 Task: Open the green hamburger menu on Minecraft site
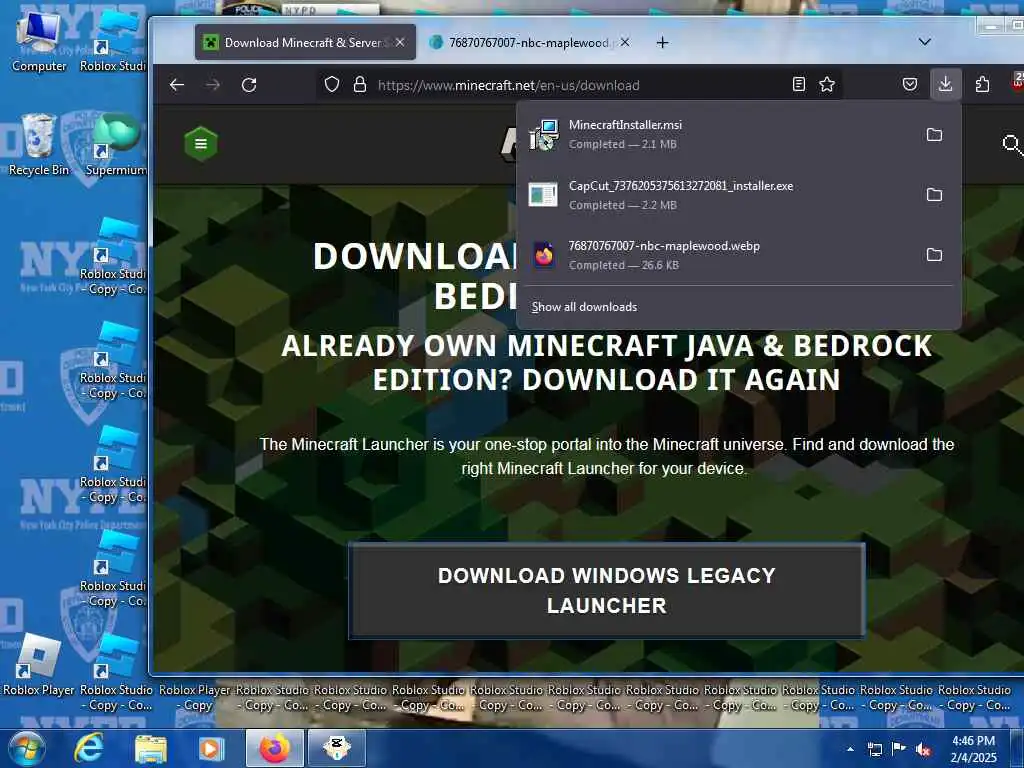pos(201,144)
